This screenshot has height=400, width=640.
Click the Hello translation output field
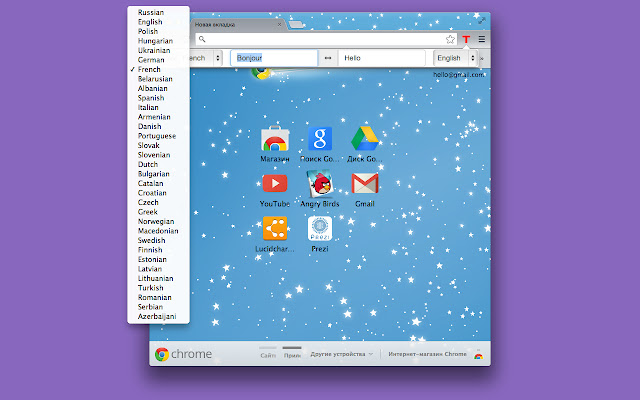[382, 58]
